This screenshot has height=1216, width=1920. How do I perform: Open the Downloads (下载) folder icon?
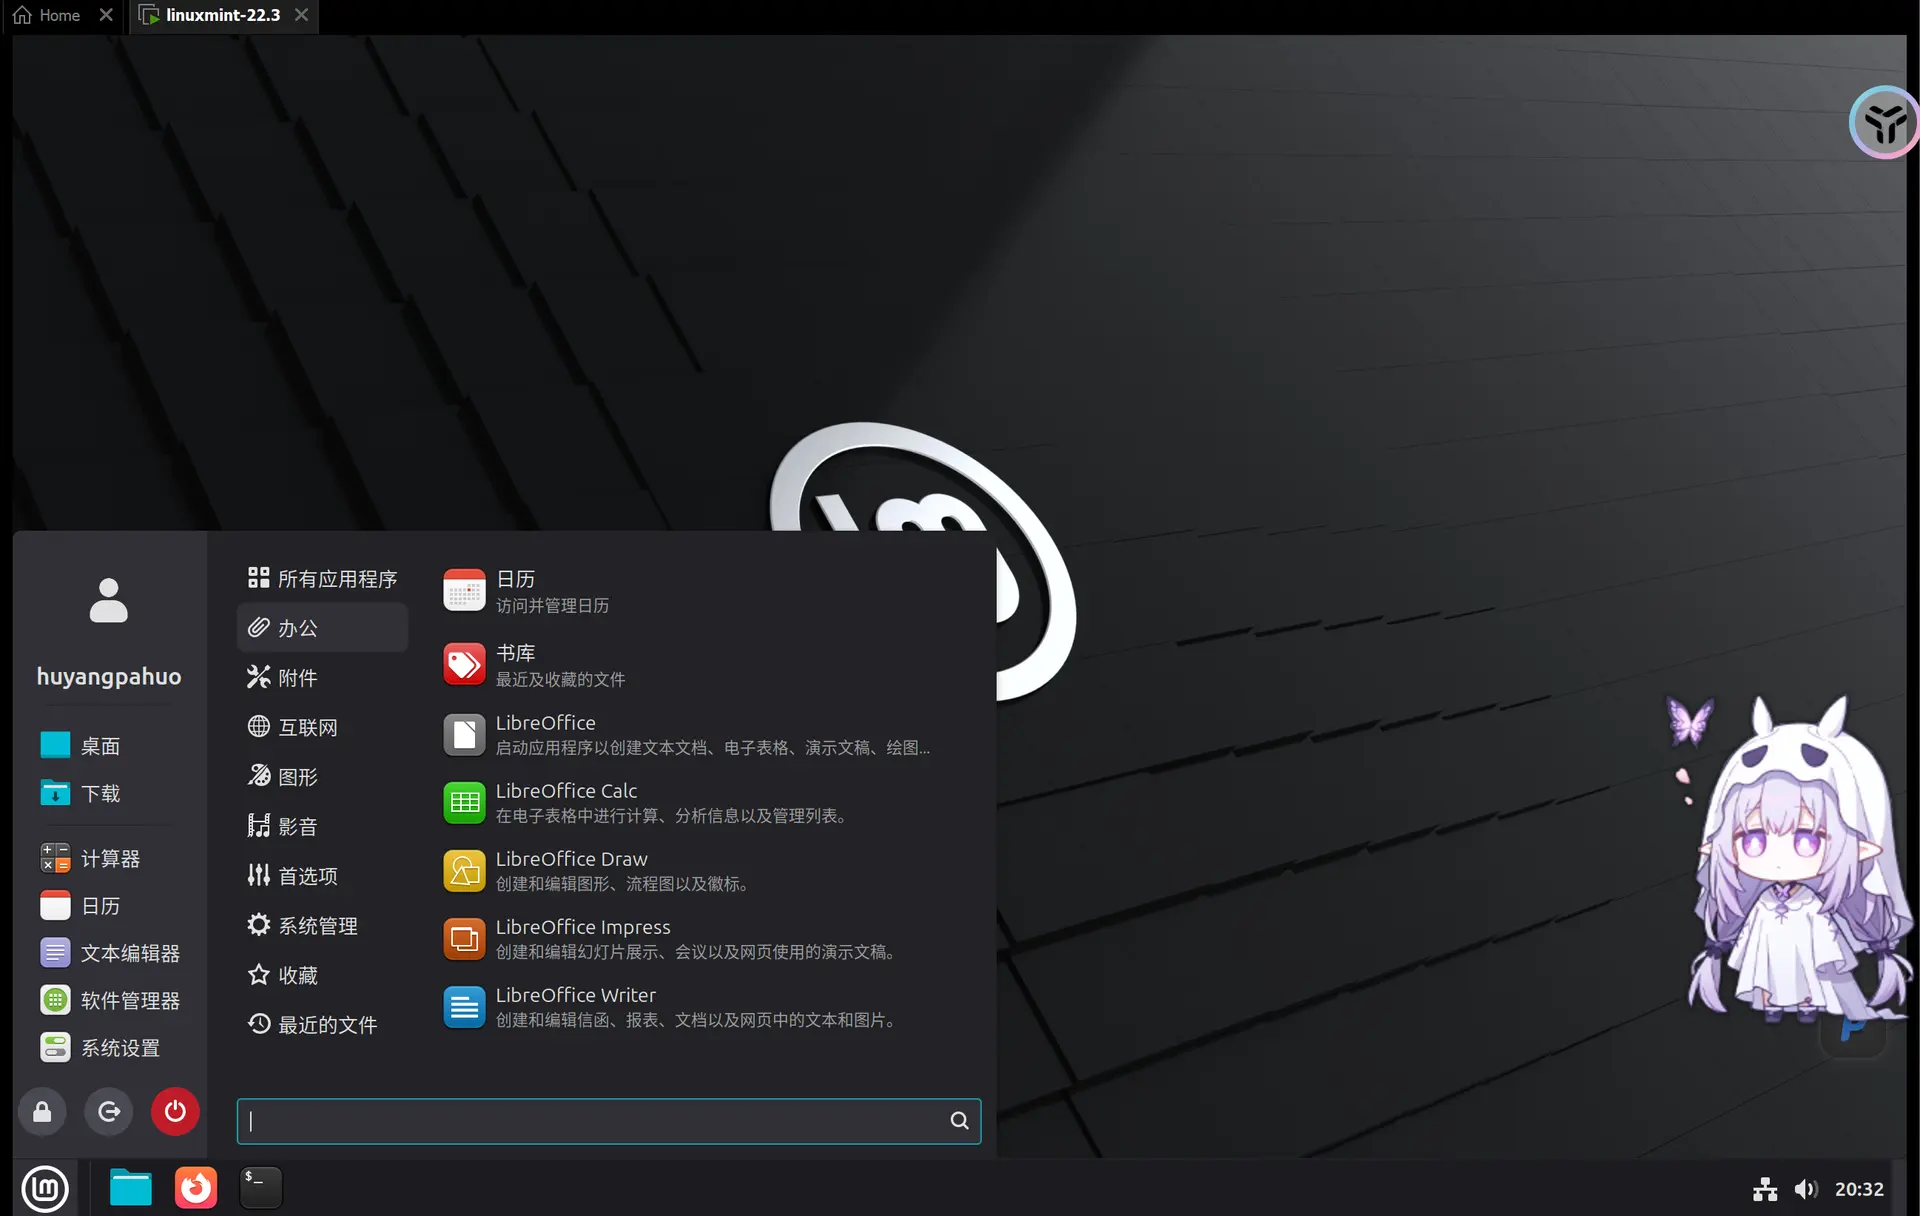point(55,793)
